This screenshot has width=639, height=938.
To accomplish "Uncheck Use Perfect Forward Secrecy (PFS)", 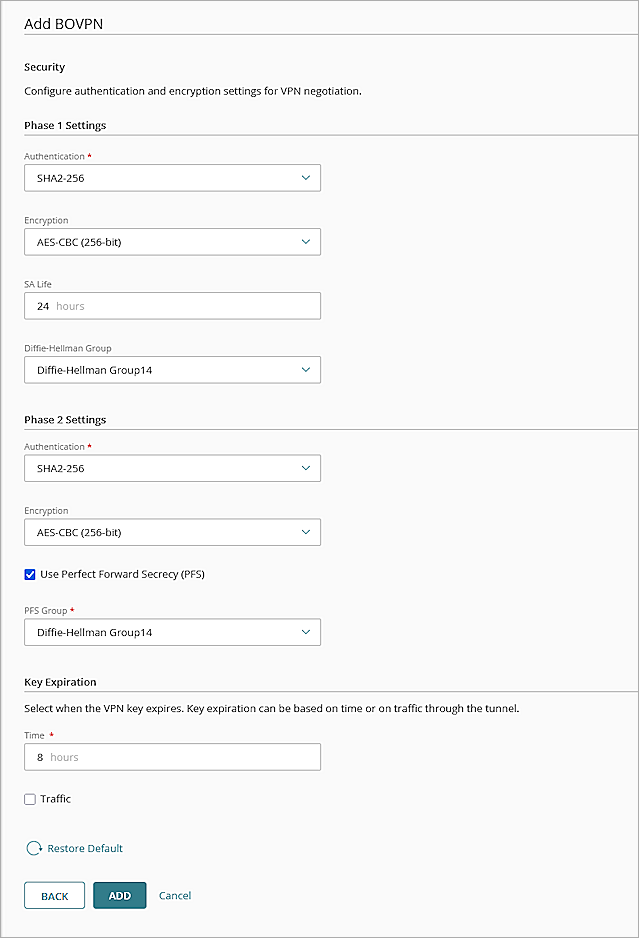I will point(29,574).
